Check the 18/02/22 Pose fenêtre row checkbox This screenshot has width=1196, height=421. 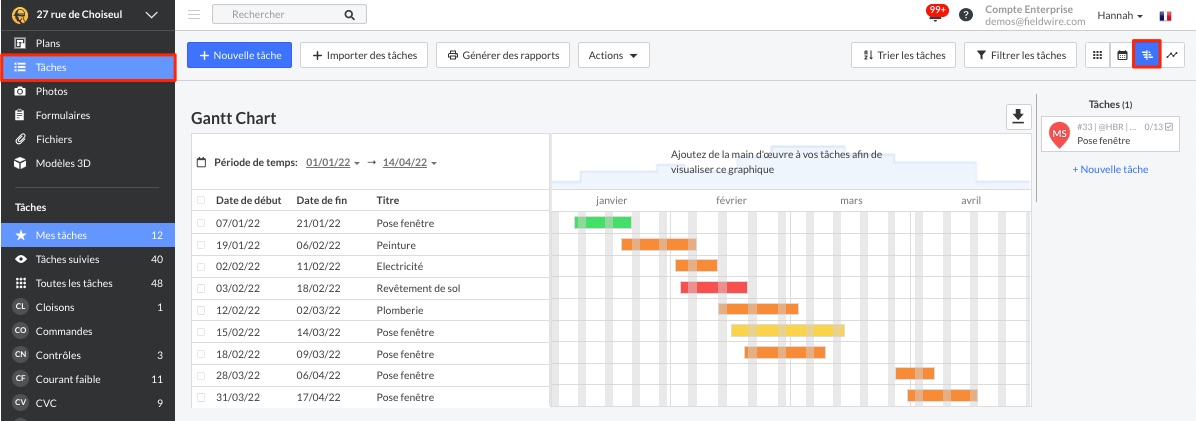point(201,354)
